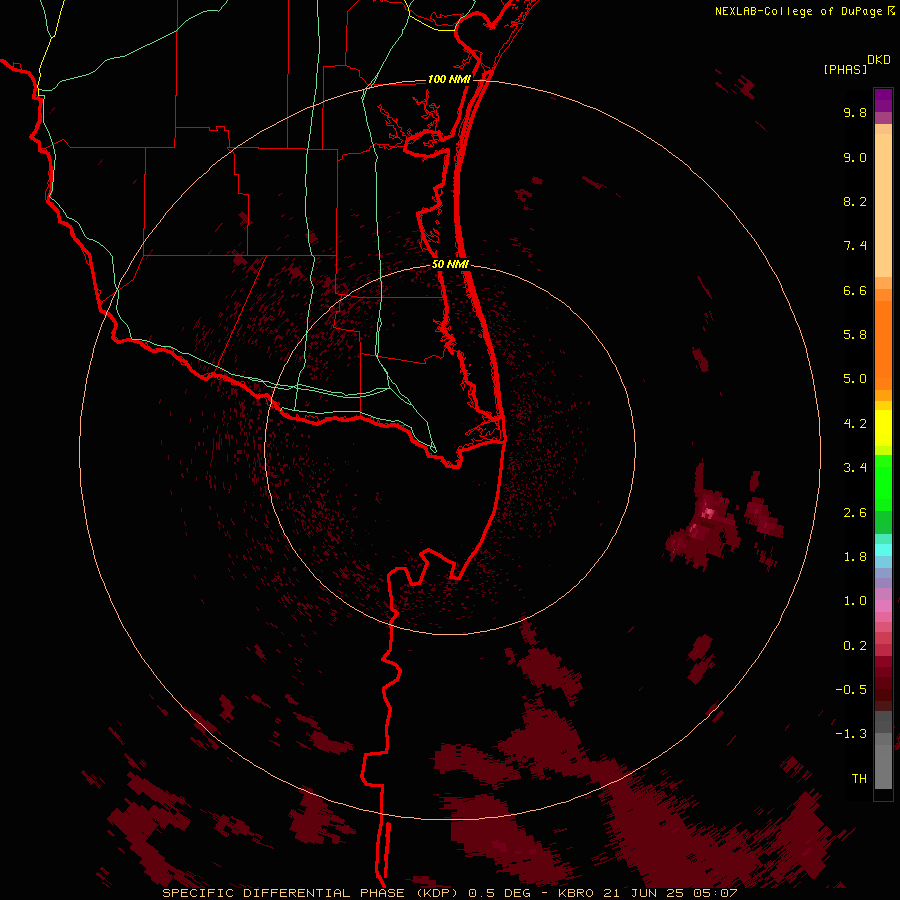Click the purple top segment of the color bar
This screenshot has width=900, height=900.
click(x=883, y=100)
